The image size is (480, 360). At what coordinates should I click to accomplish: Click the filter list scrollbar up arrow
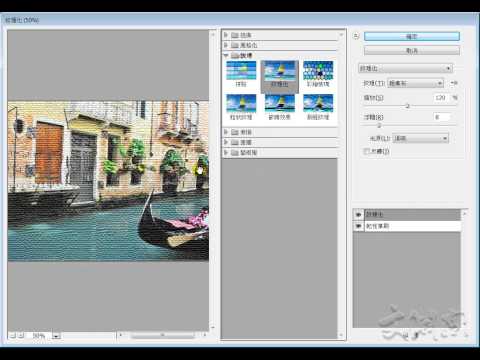click(341, 34)
